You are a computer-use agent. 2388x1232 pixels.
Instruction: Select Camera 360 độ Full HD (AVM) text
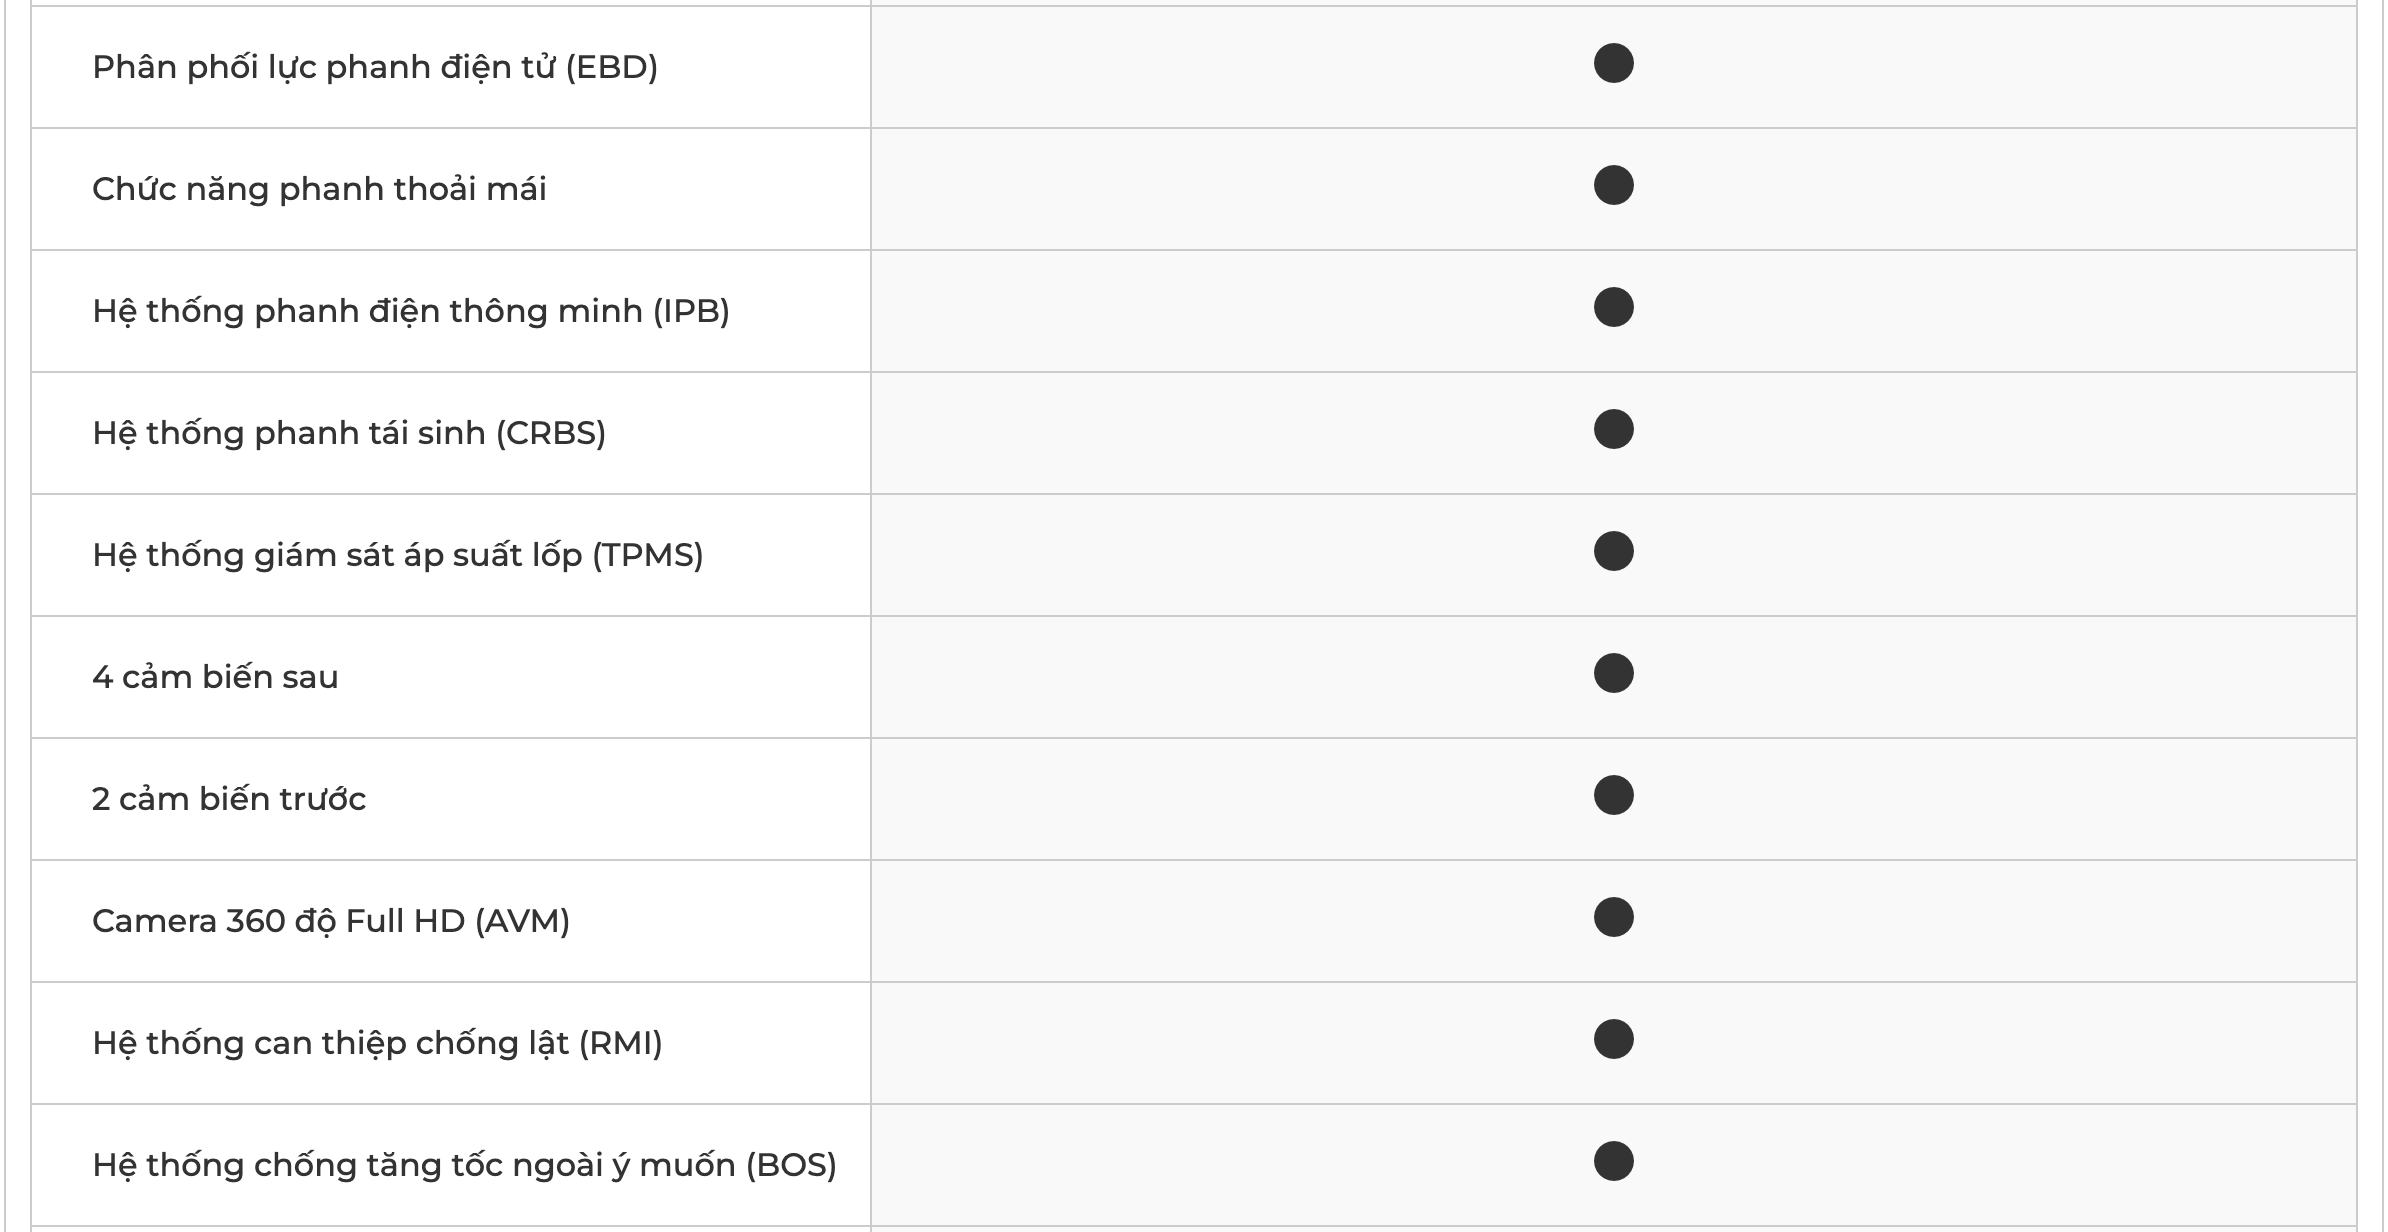pyautogui.click(x=331, y=921)
